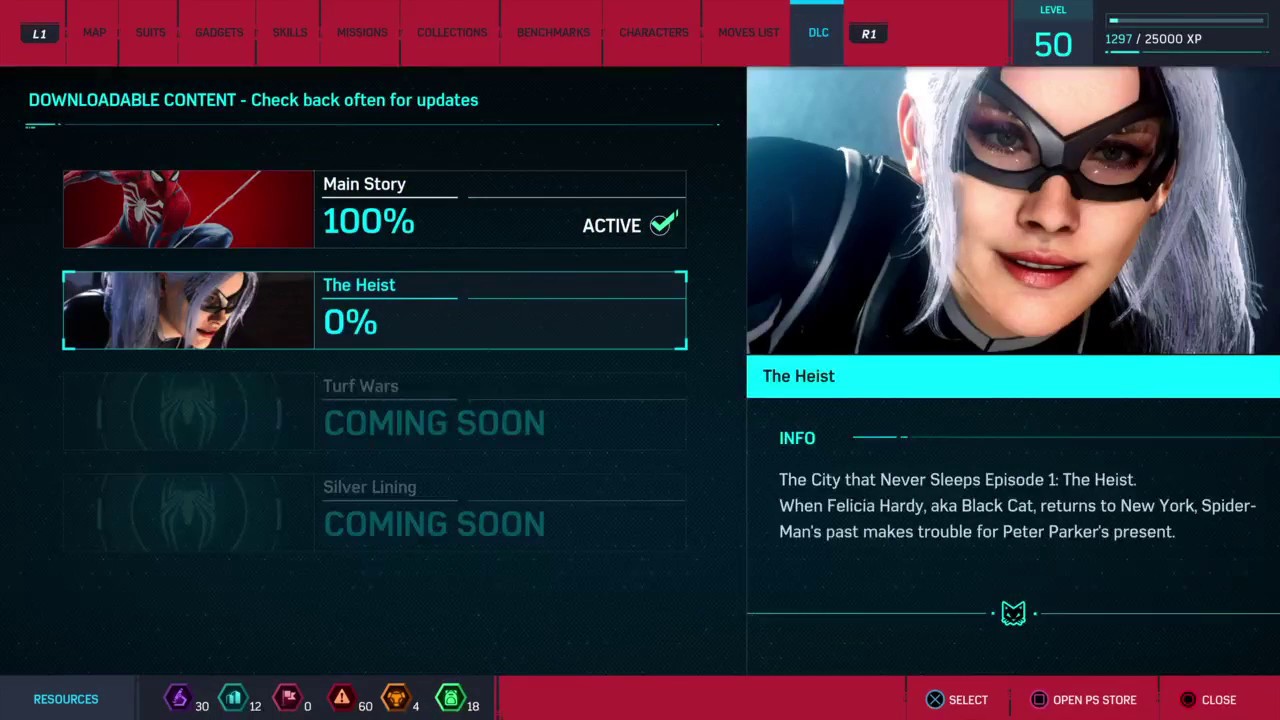Click the large Black Cat preview image
This screenshot has width=1280, height=720.
(1013, 211)
